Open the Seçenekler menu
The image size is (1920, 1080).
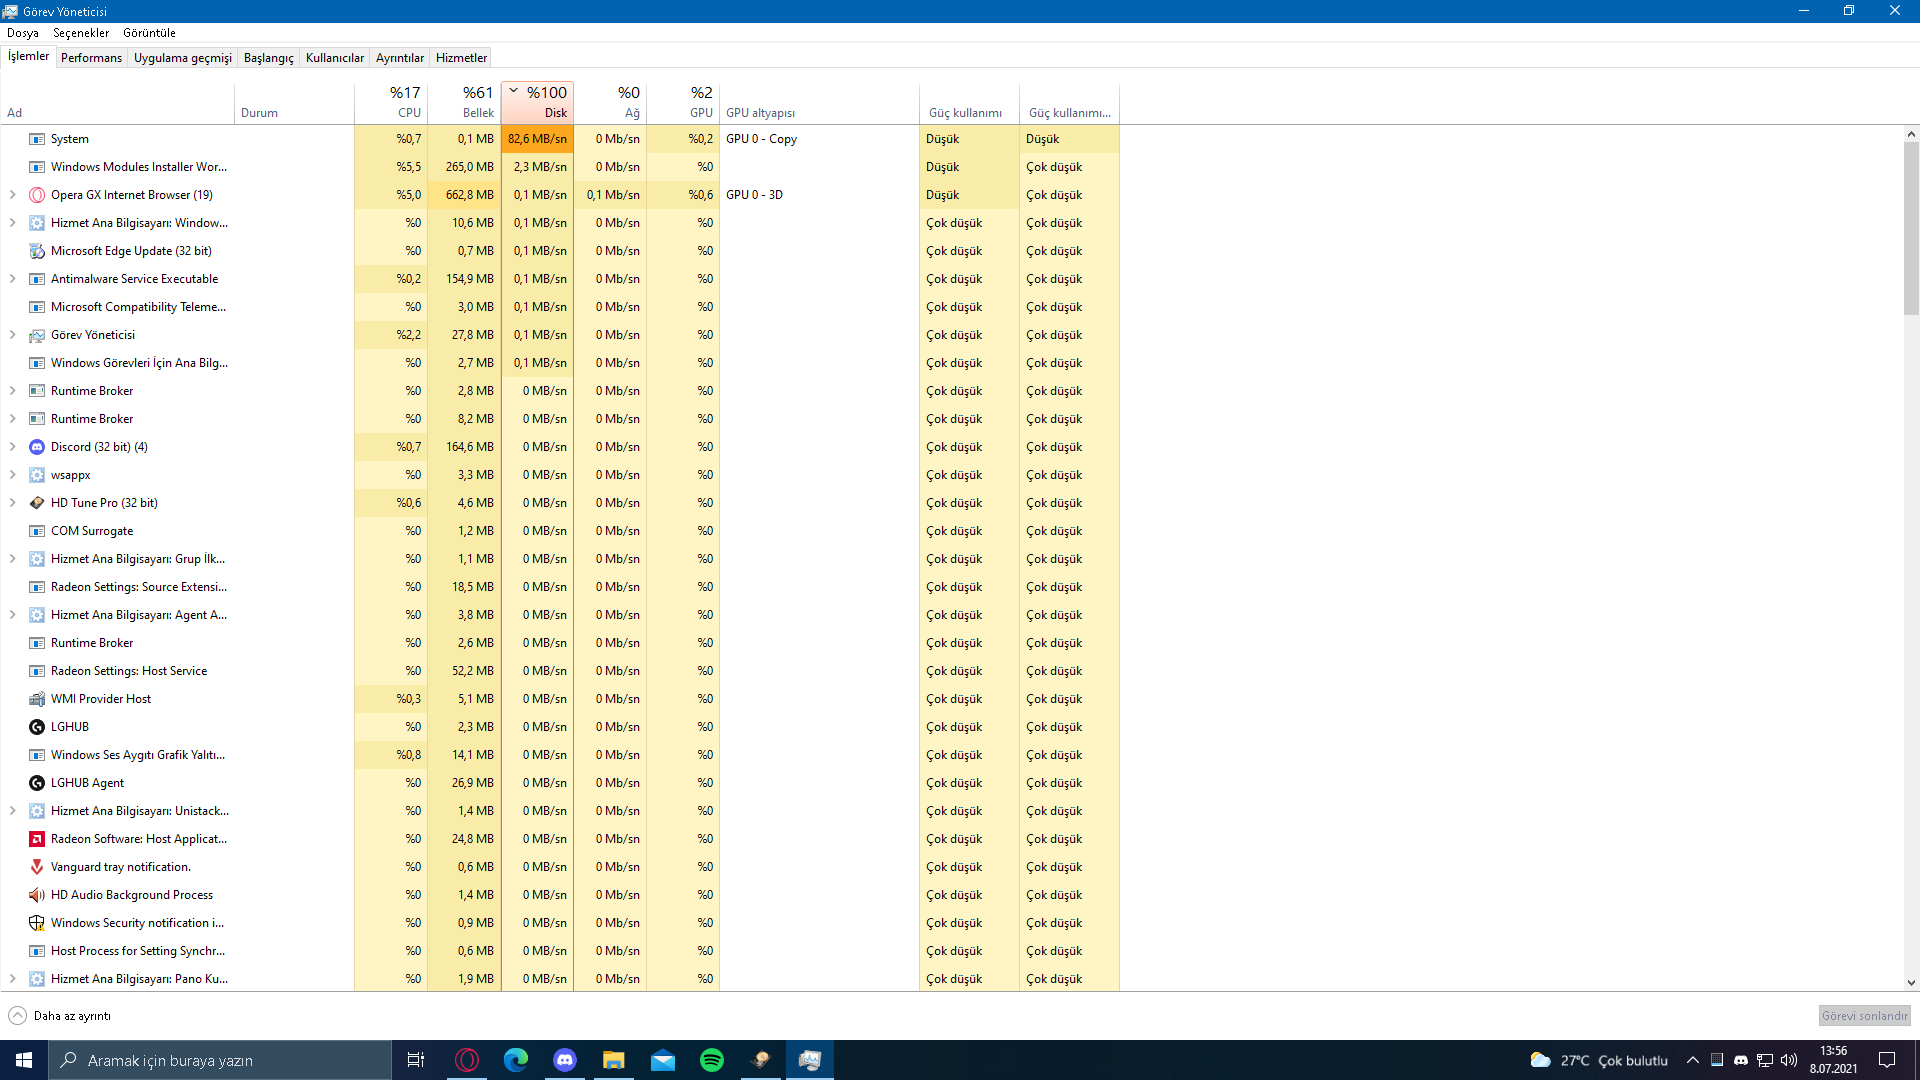point(81,33)
